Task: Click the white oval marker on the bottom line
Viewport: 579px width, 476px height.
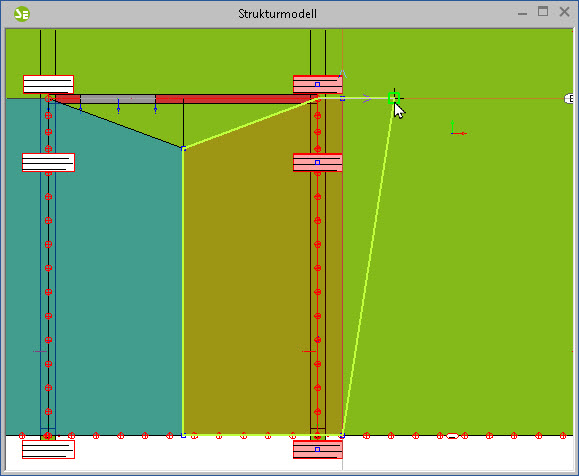Action: 452,436
